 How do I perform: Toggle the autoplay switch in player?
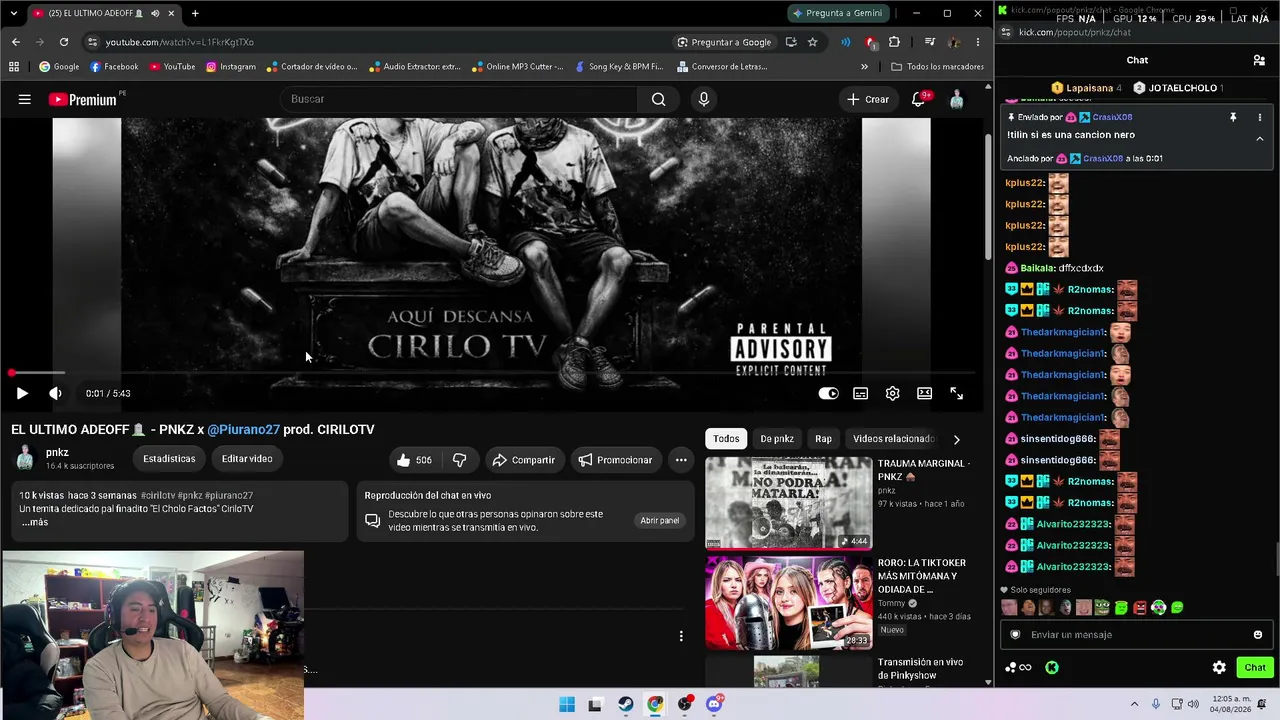coord(828,394)
